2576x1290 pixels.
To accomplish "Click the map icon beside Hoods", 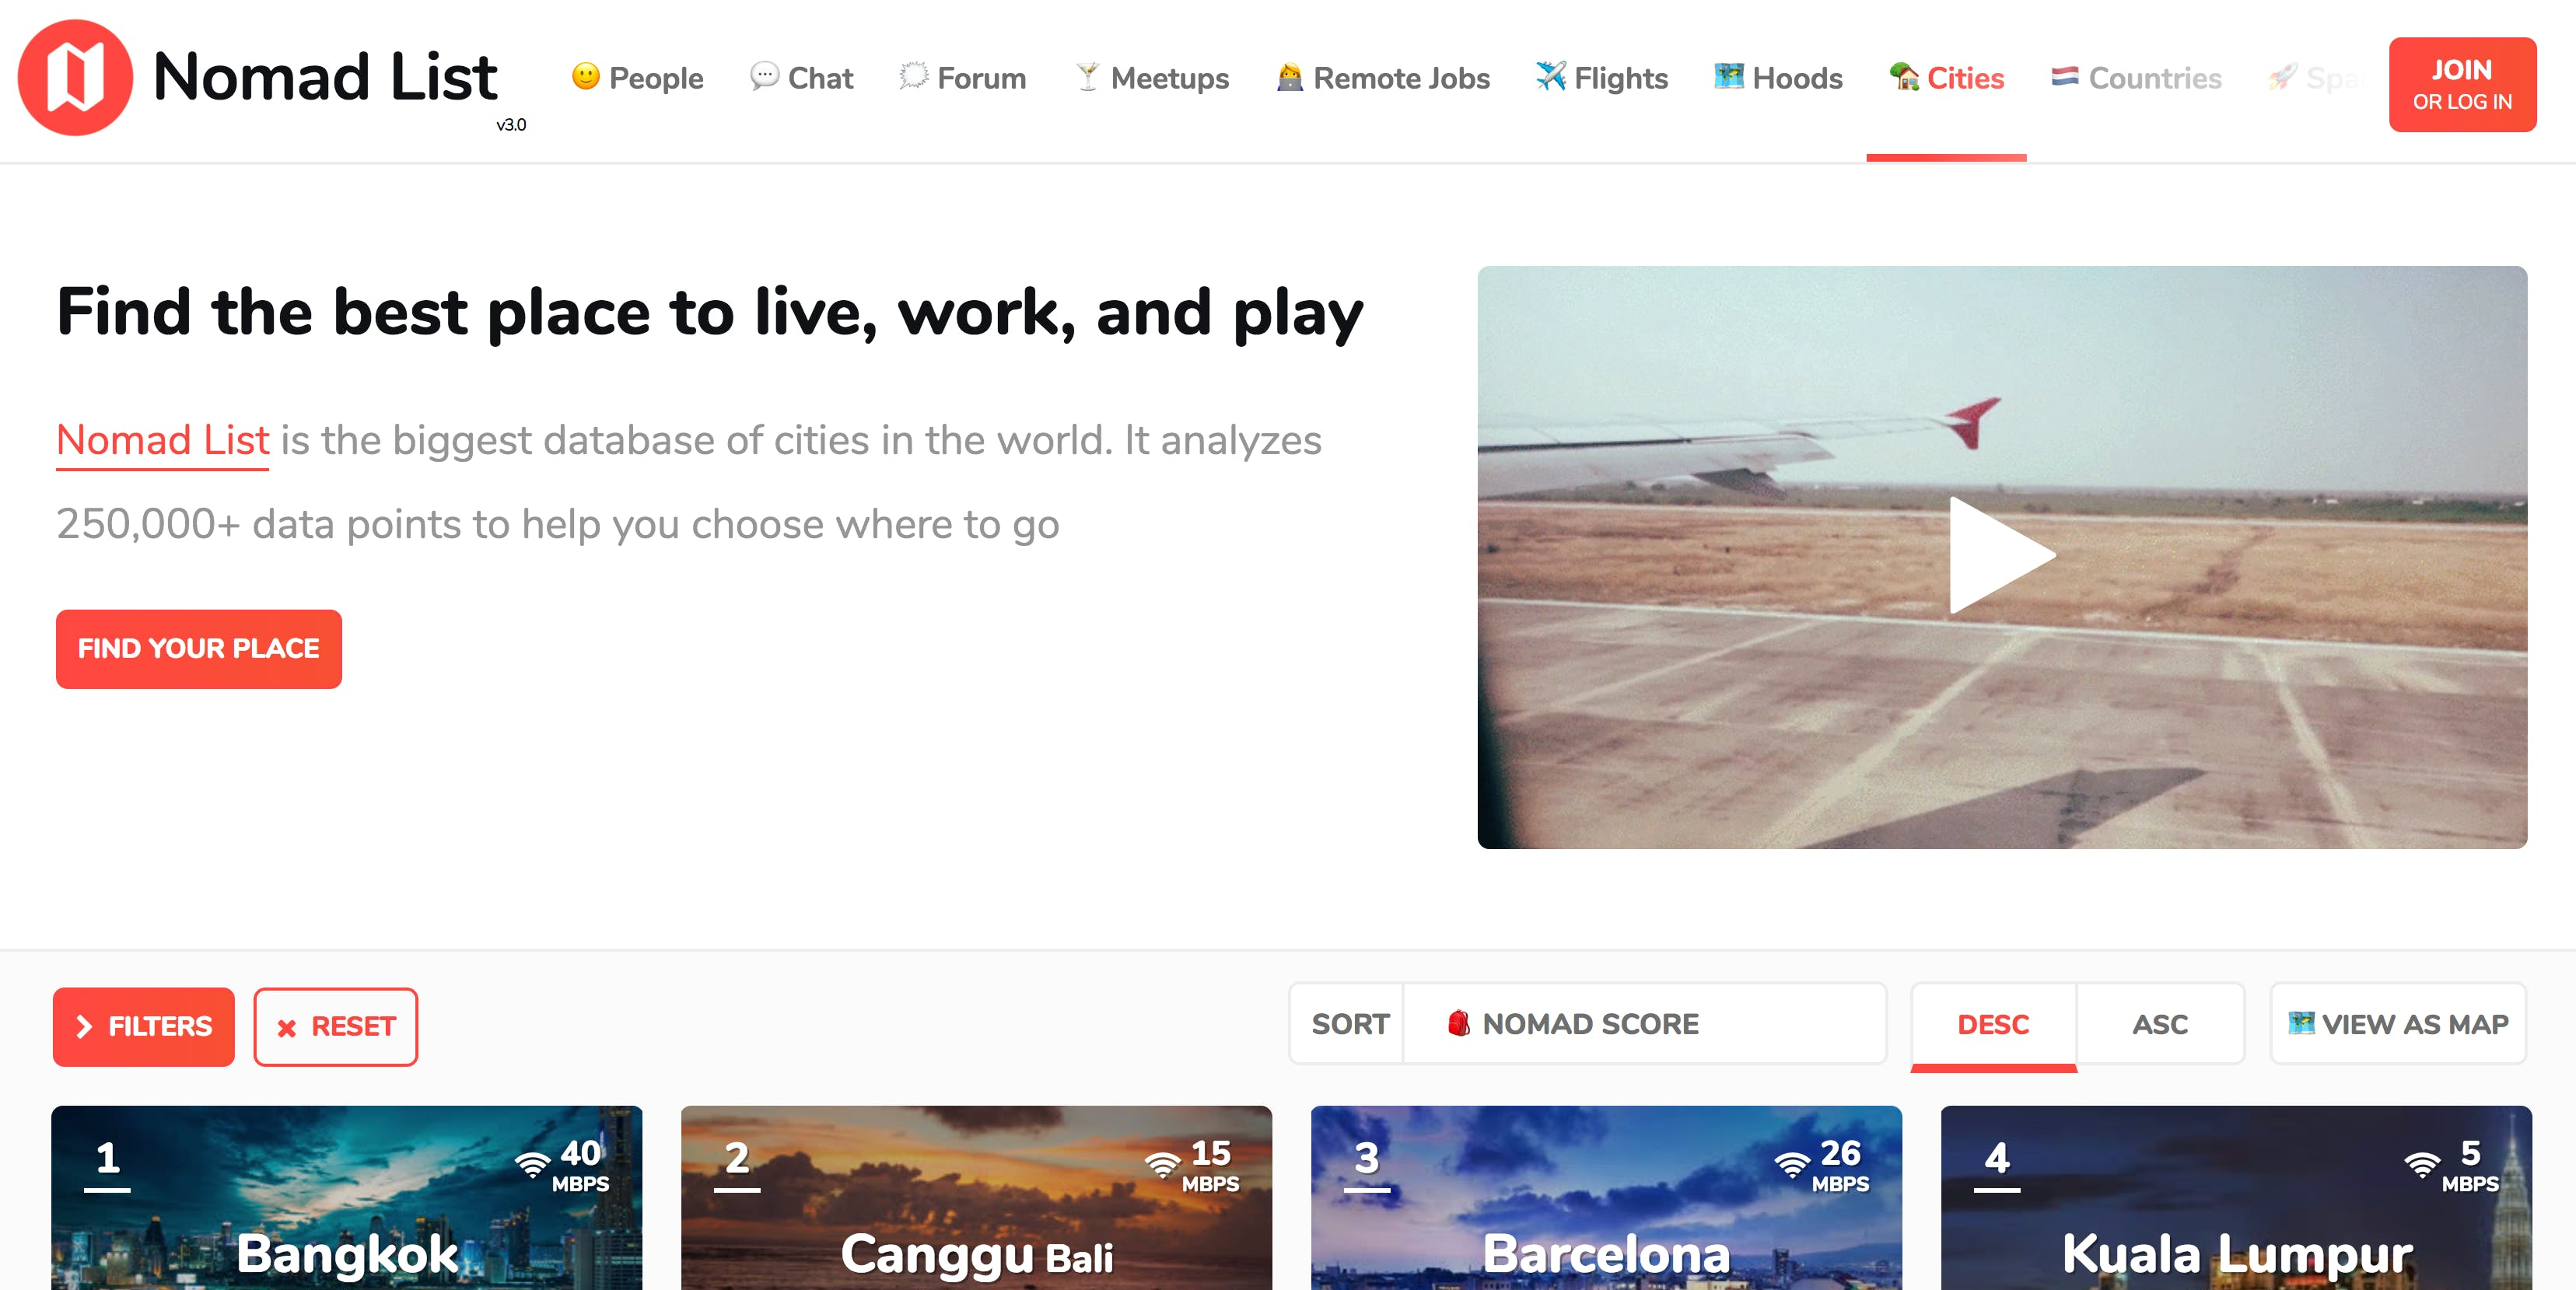I will coord(1729,76).
